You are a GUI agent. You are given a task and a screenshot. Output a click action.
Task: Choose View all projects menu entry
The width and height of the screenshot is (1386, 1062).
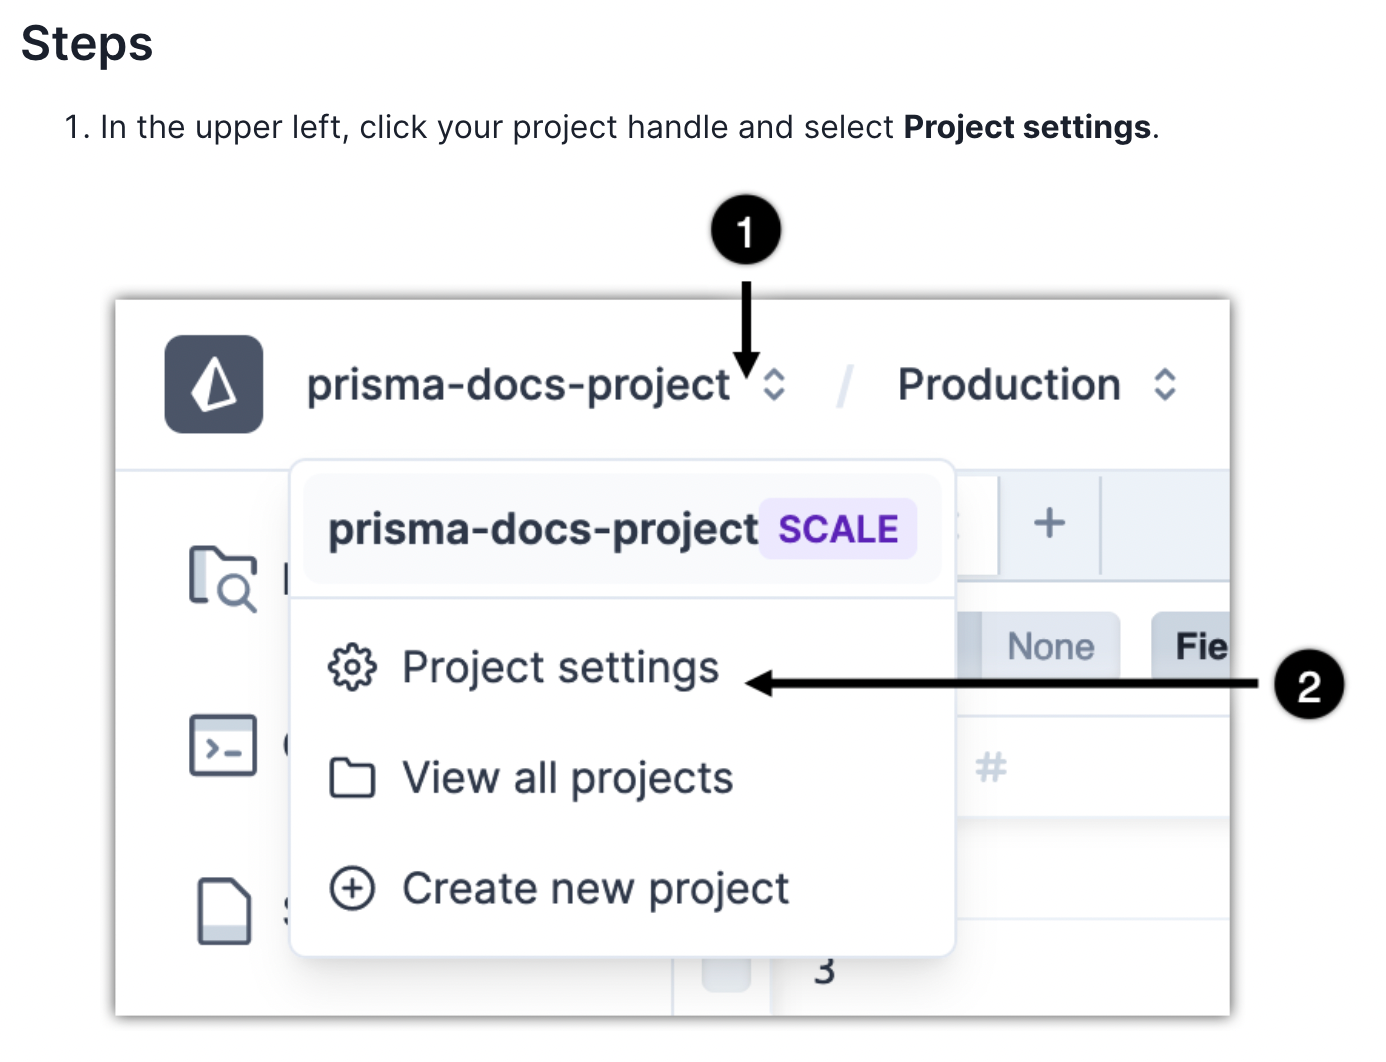point(567,778)
